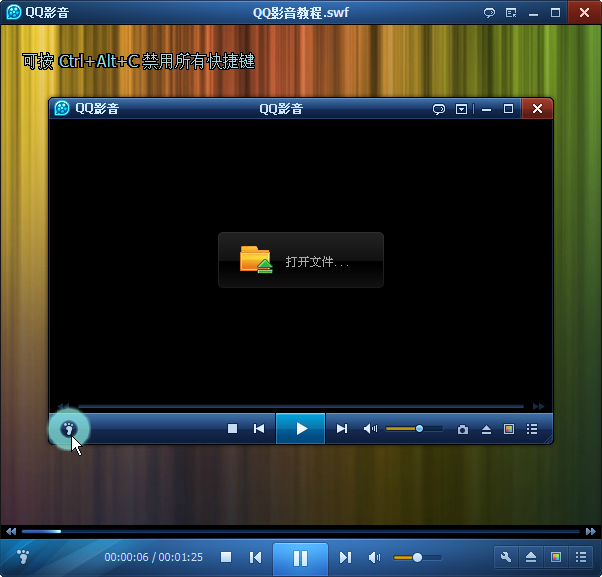This screenshot has width=602, height=577.
Task: Open feedback bubble in outer title bar
Action: pyautogui.click(x=489, y=13)
